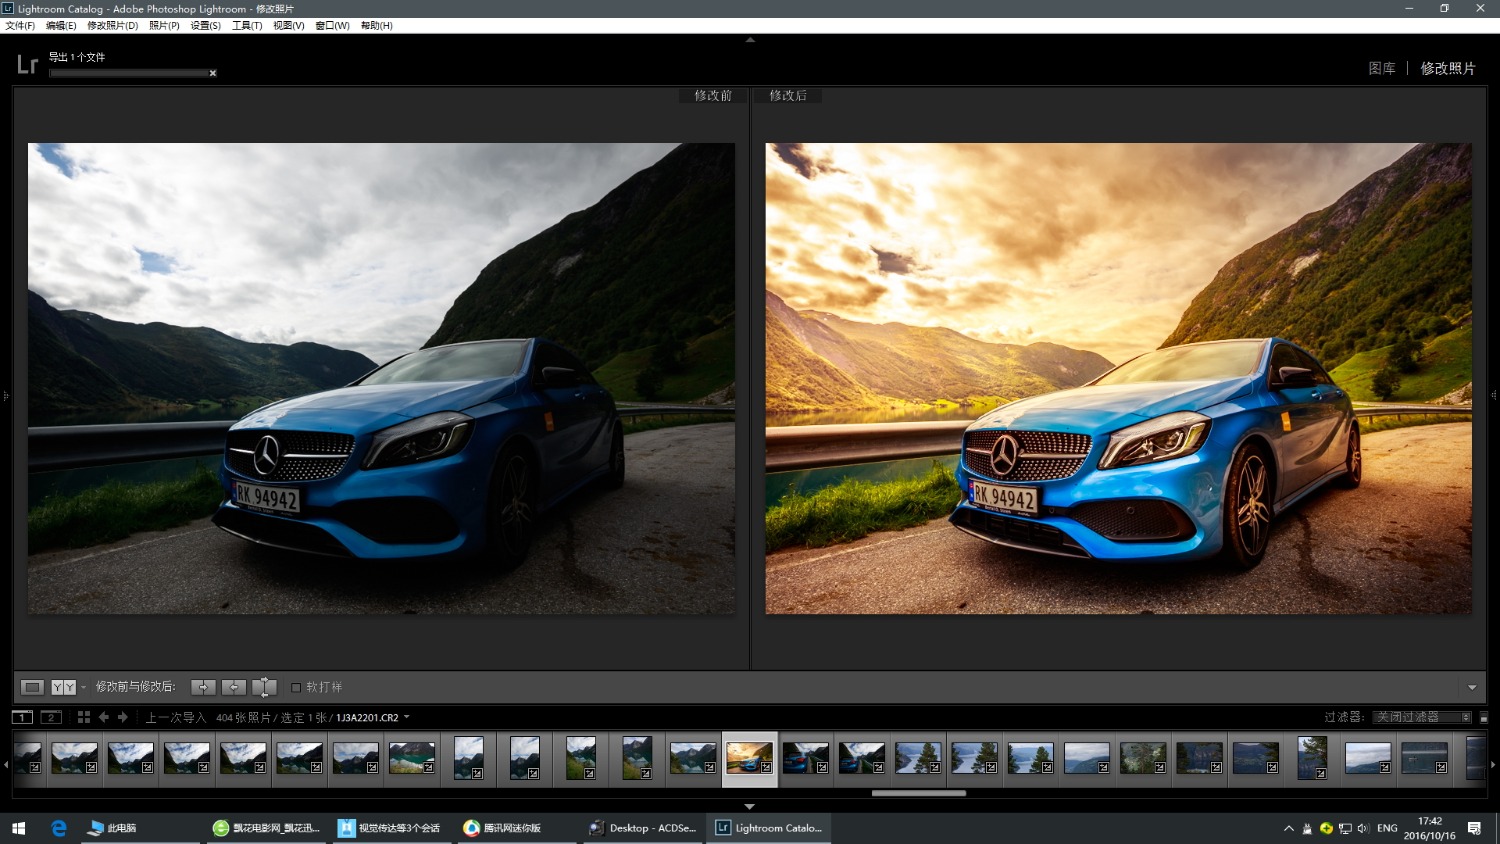Open the 帮助(H) menu

pyautogui.click(x=376, y=26)
